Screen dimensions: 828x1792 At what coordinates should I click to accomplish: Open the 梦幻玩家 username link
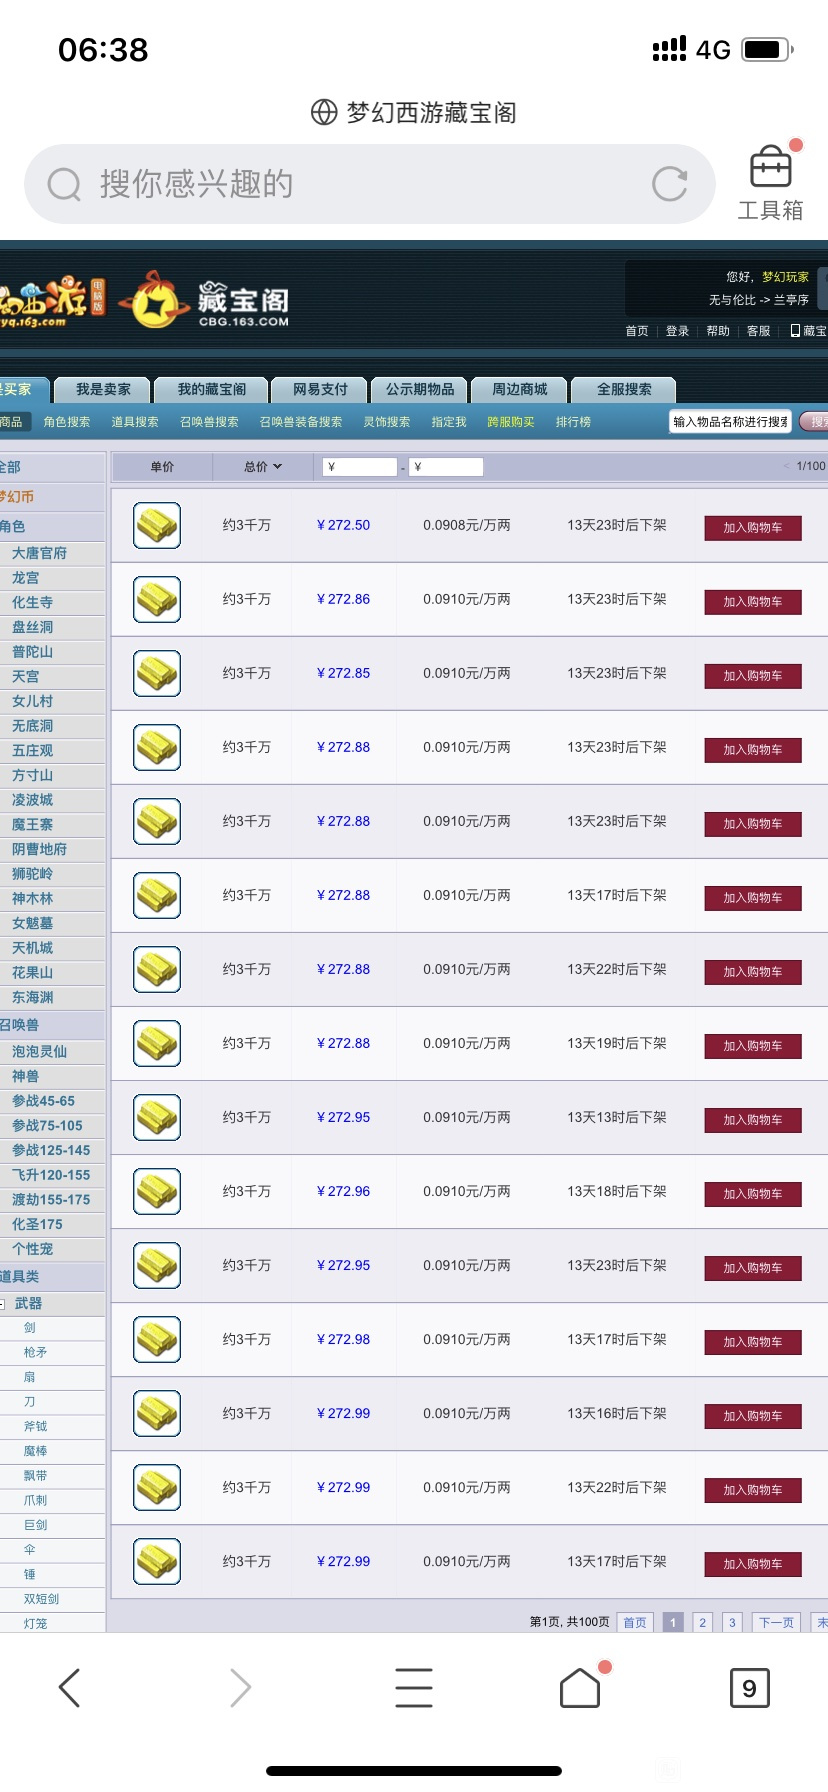pos(785,277)
